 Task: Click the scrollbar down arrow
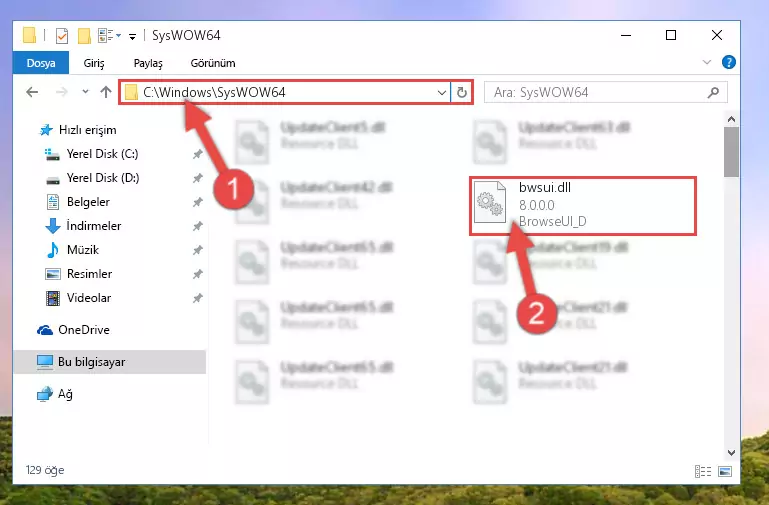point(731,453)
